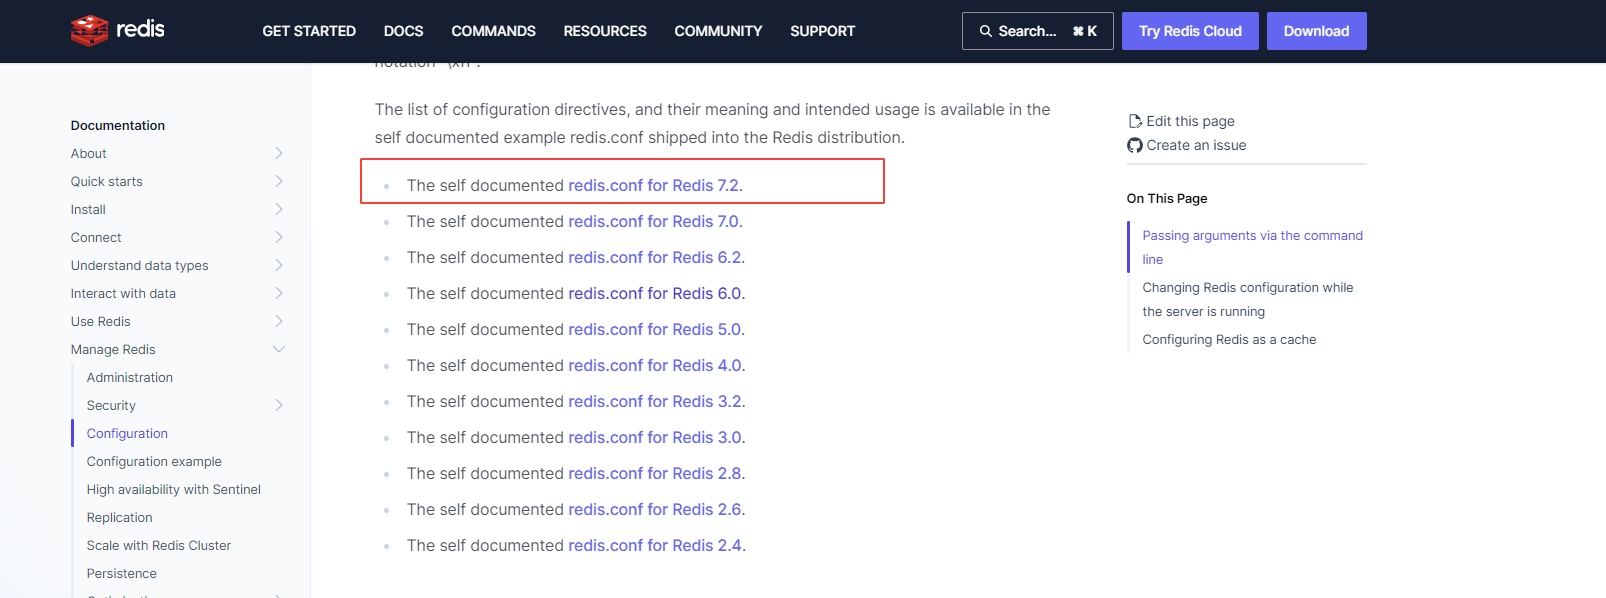1606x598 pixels.
Task: Open the Security sidebar page
Action: coord(111,405)
